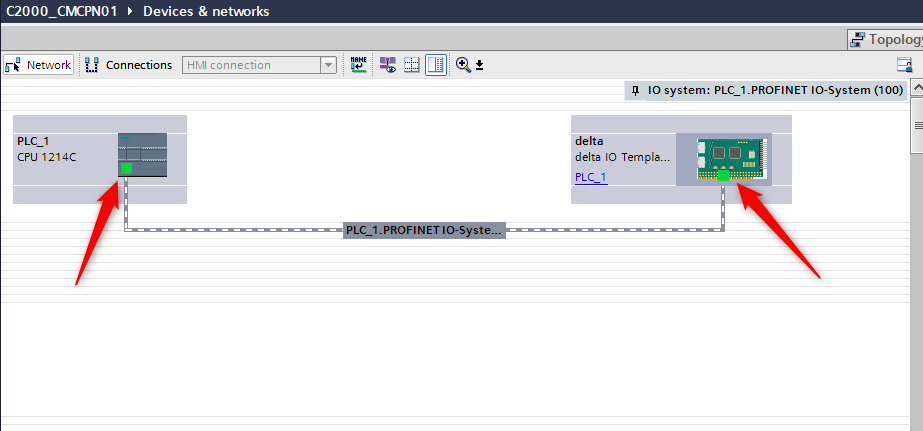Viewport: 923px width, 431px height.
Task: Toggle the highlighted view layout icon
Action: click(x=436, y=65)
